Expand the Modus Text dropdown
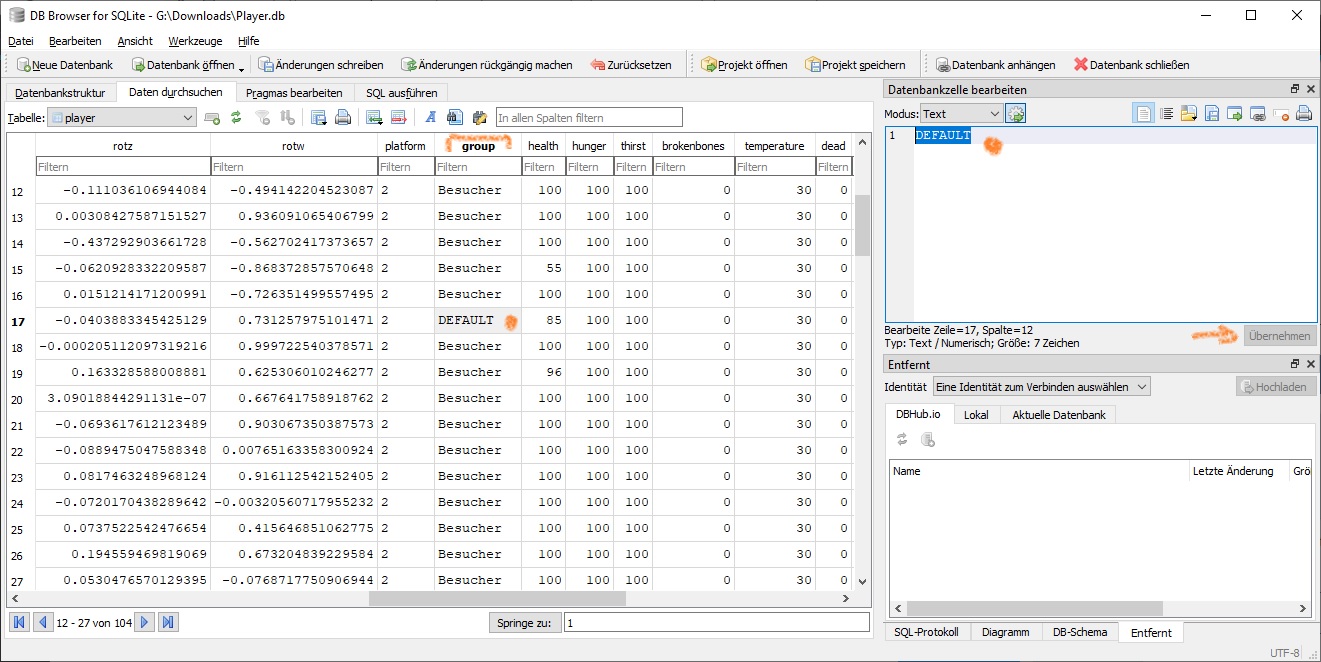This screenshot has width=1321, height=662. click(x=960, y=114)
